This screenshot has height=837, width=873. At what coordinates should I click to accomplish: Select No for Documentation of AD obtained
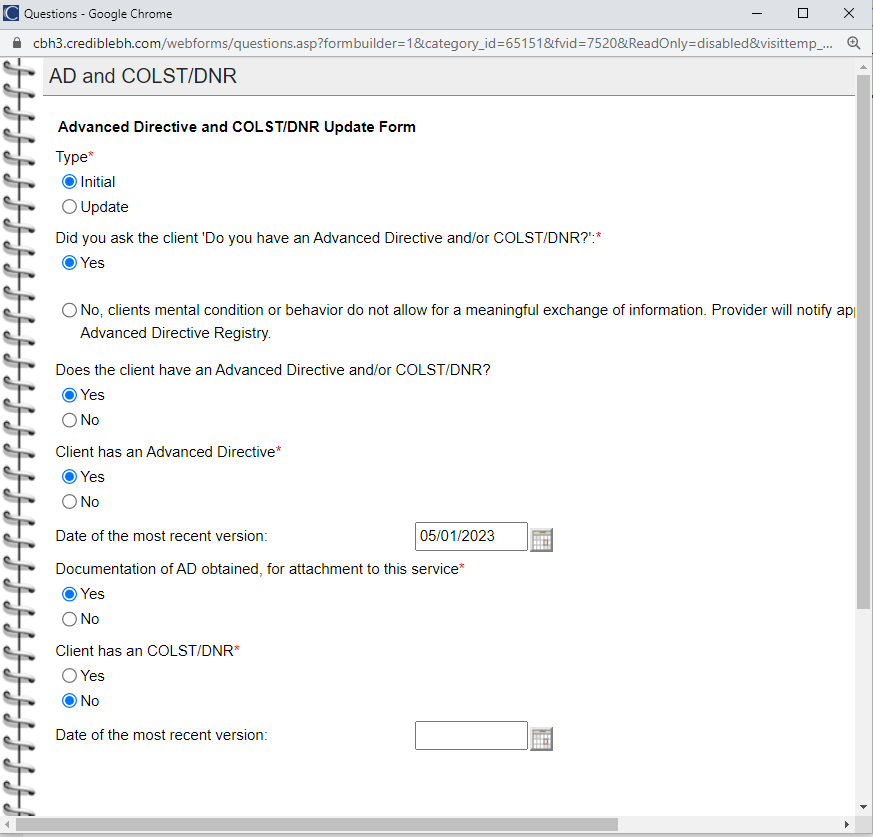[69, 619]
